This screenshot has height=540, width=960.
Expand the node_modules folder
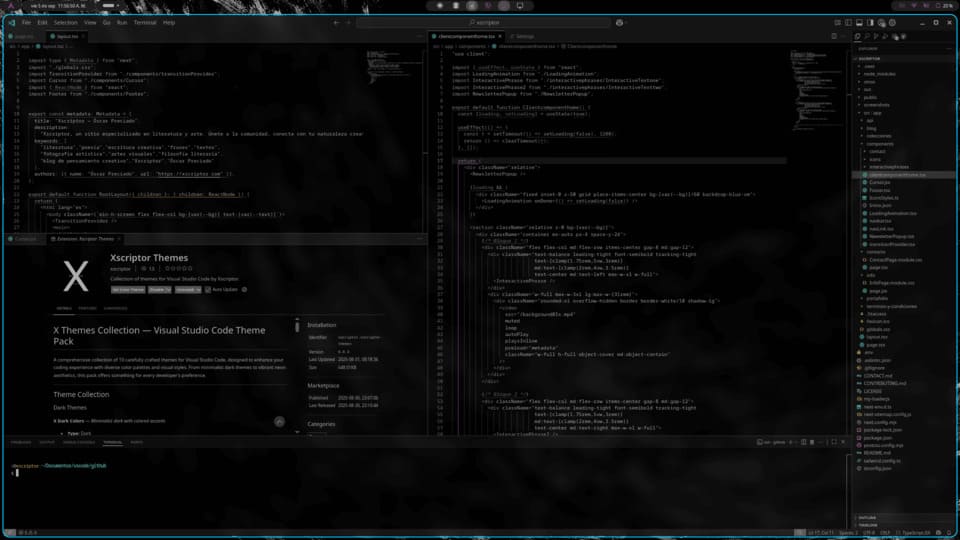[x=860, y=74]
